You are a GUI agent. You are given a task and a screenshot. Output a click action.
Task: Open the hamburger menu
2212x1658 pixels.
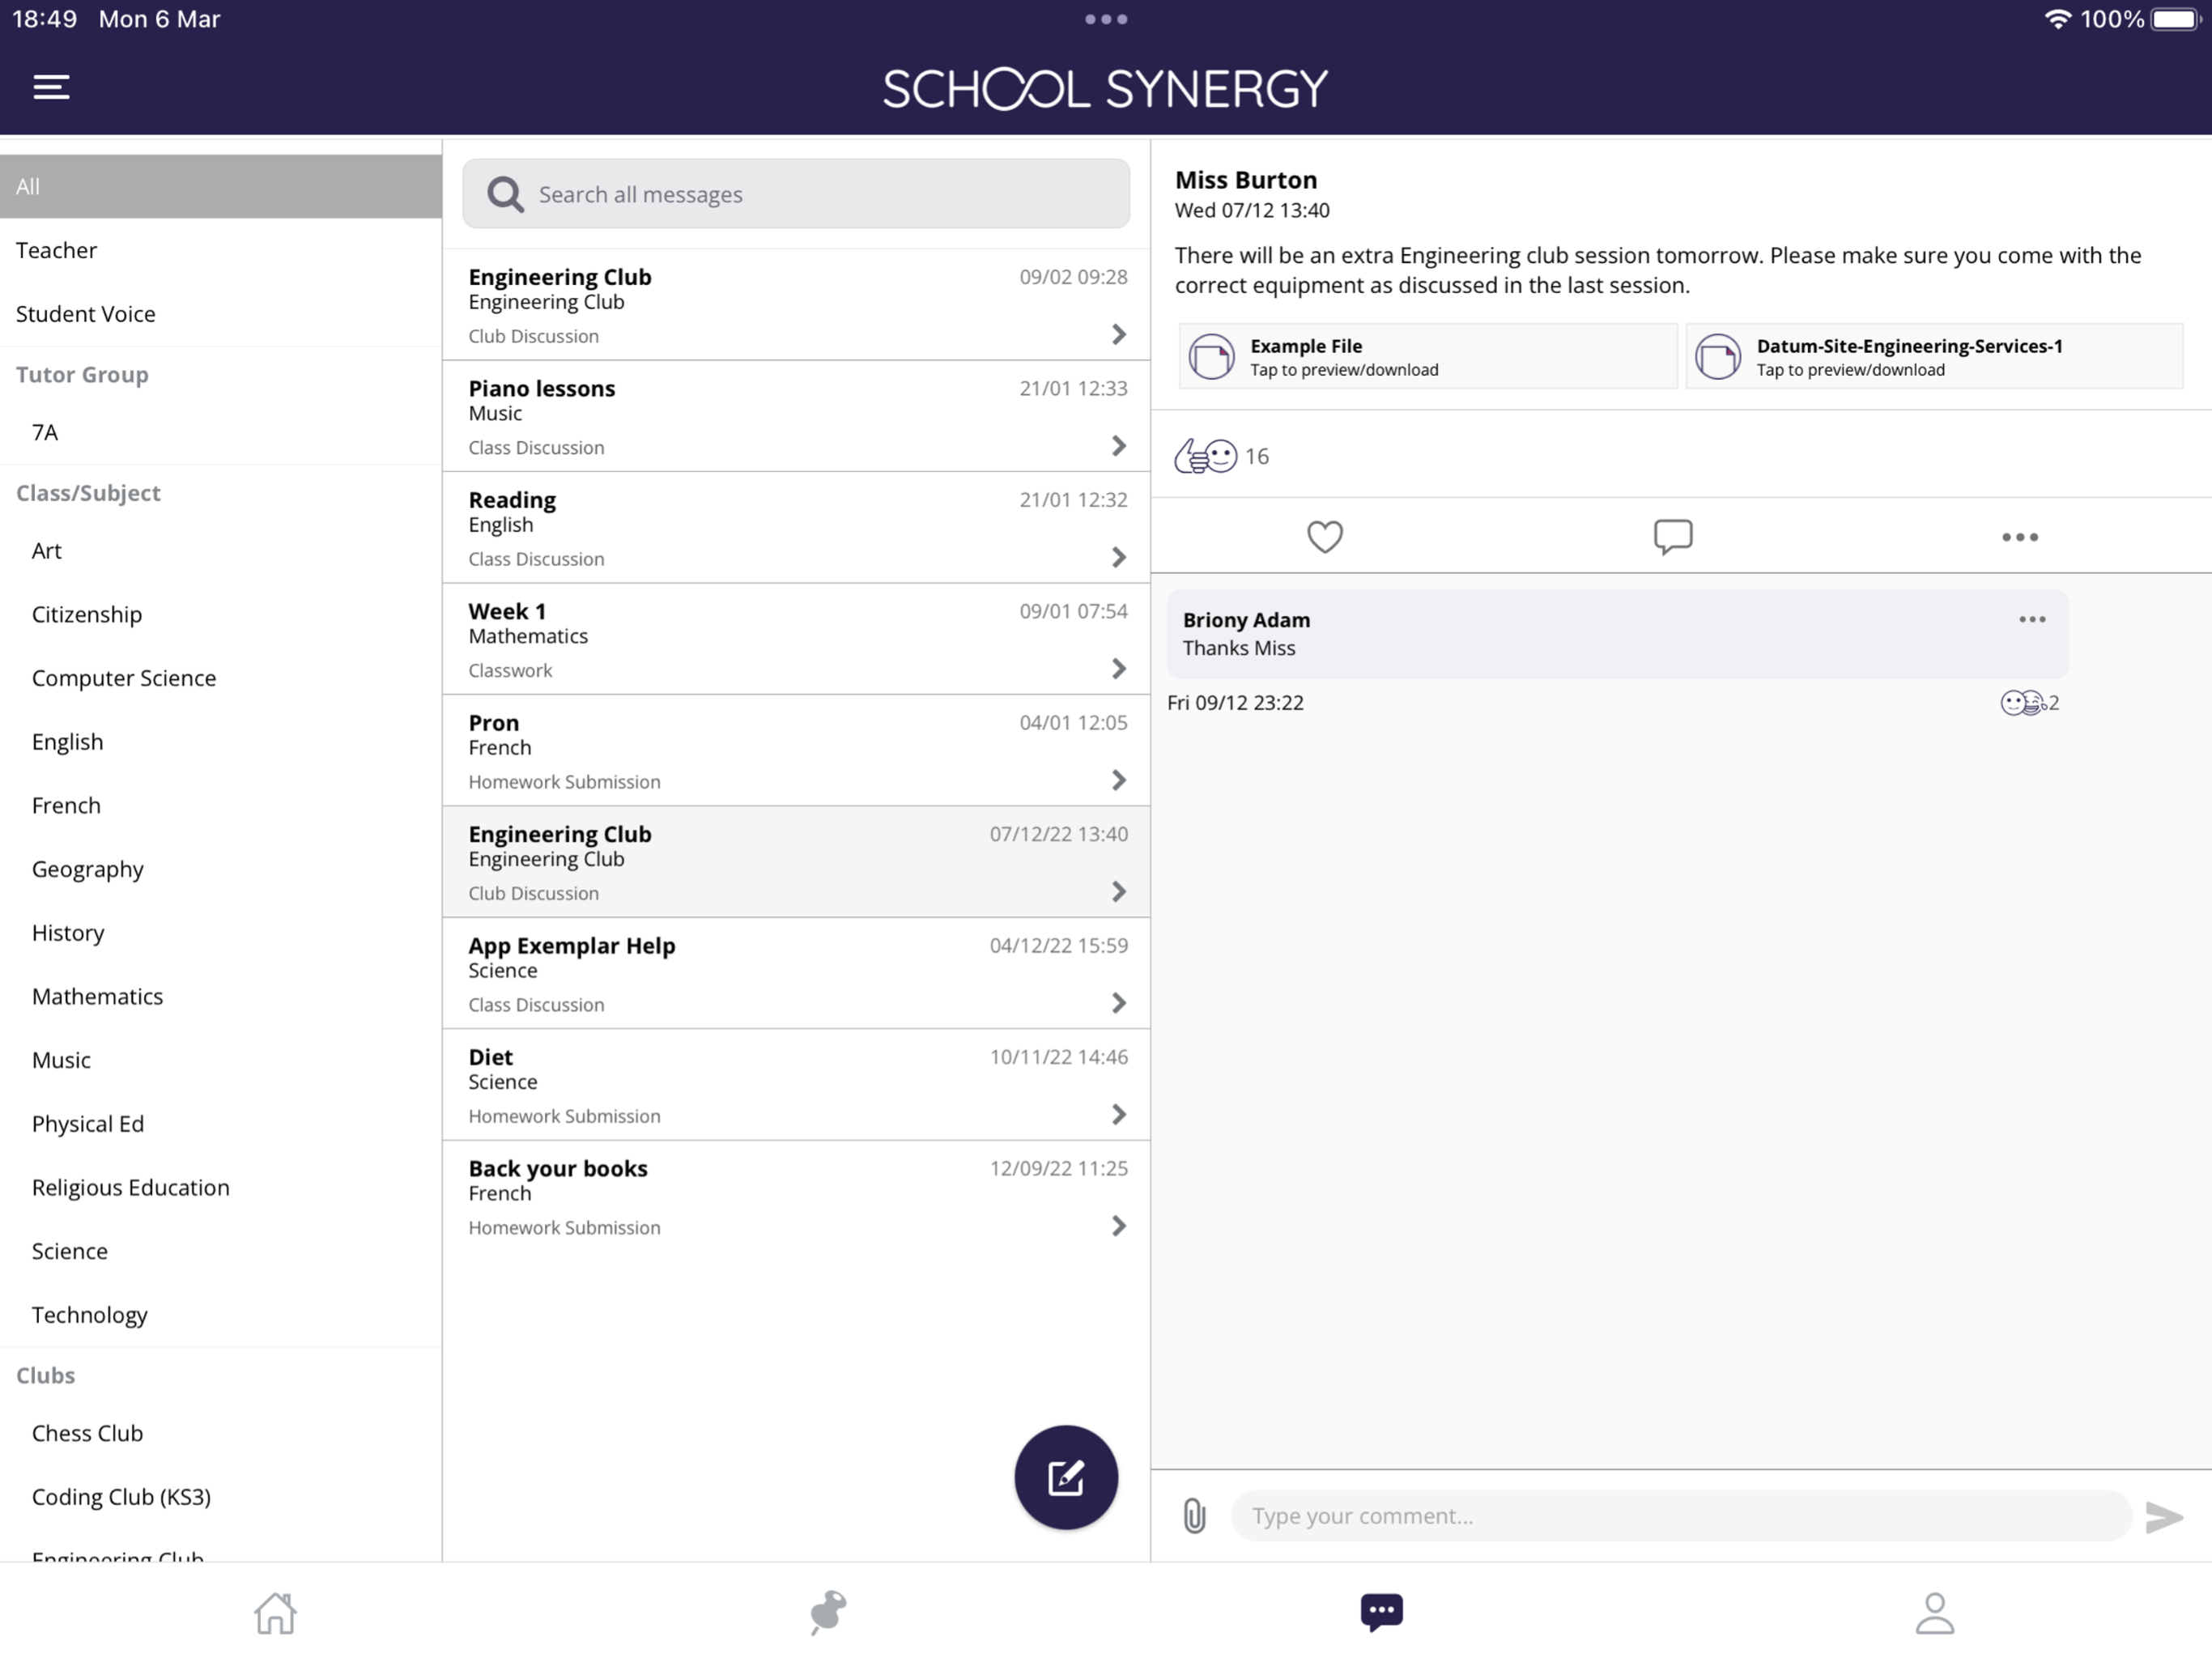click(51, 87)
